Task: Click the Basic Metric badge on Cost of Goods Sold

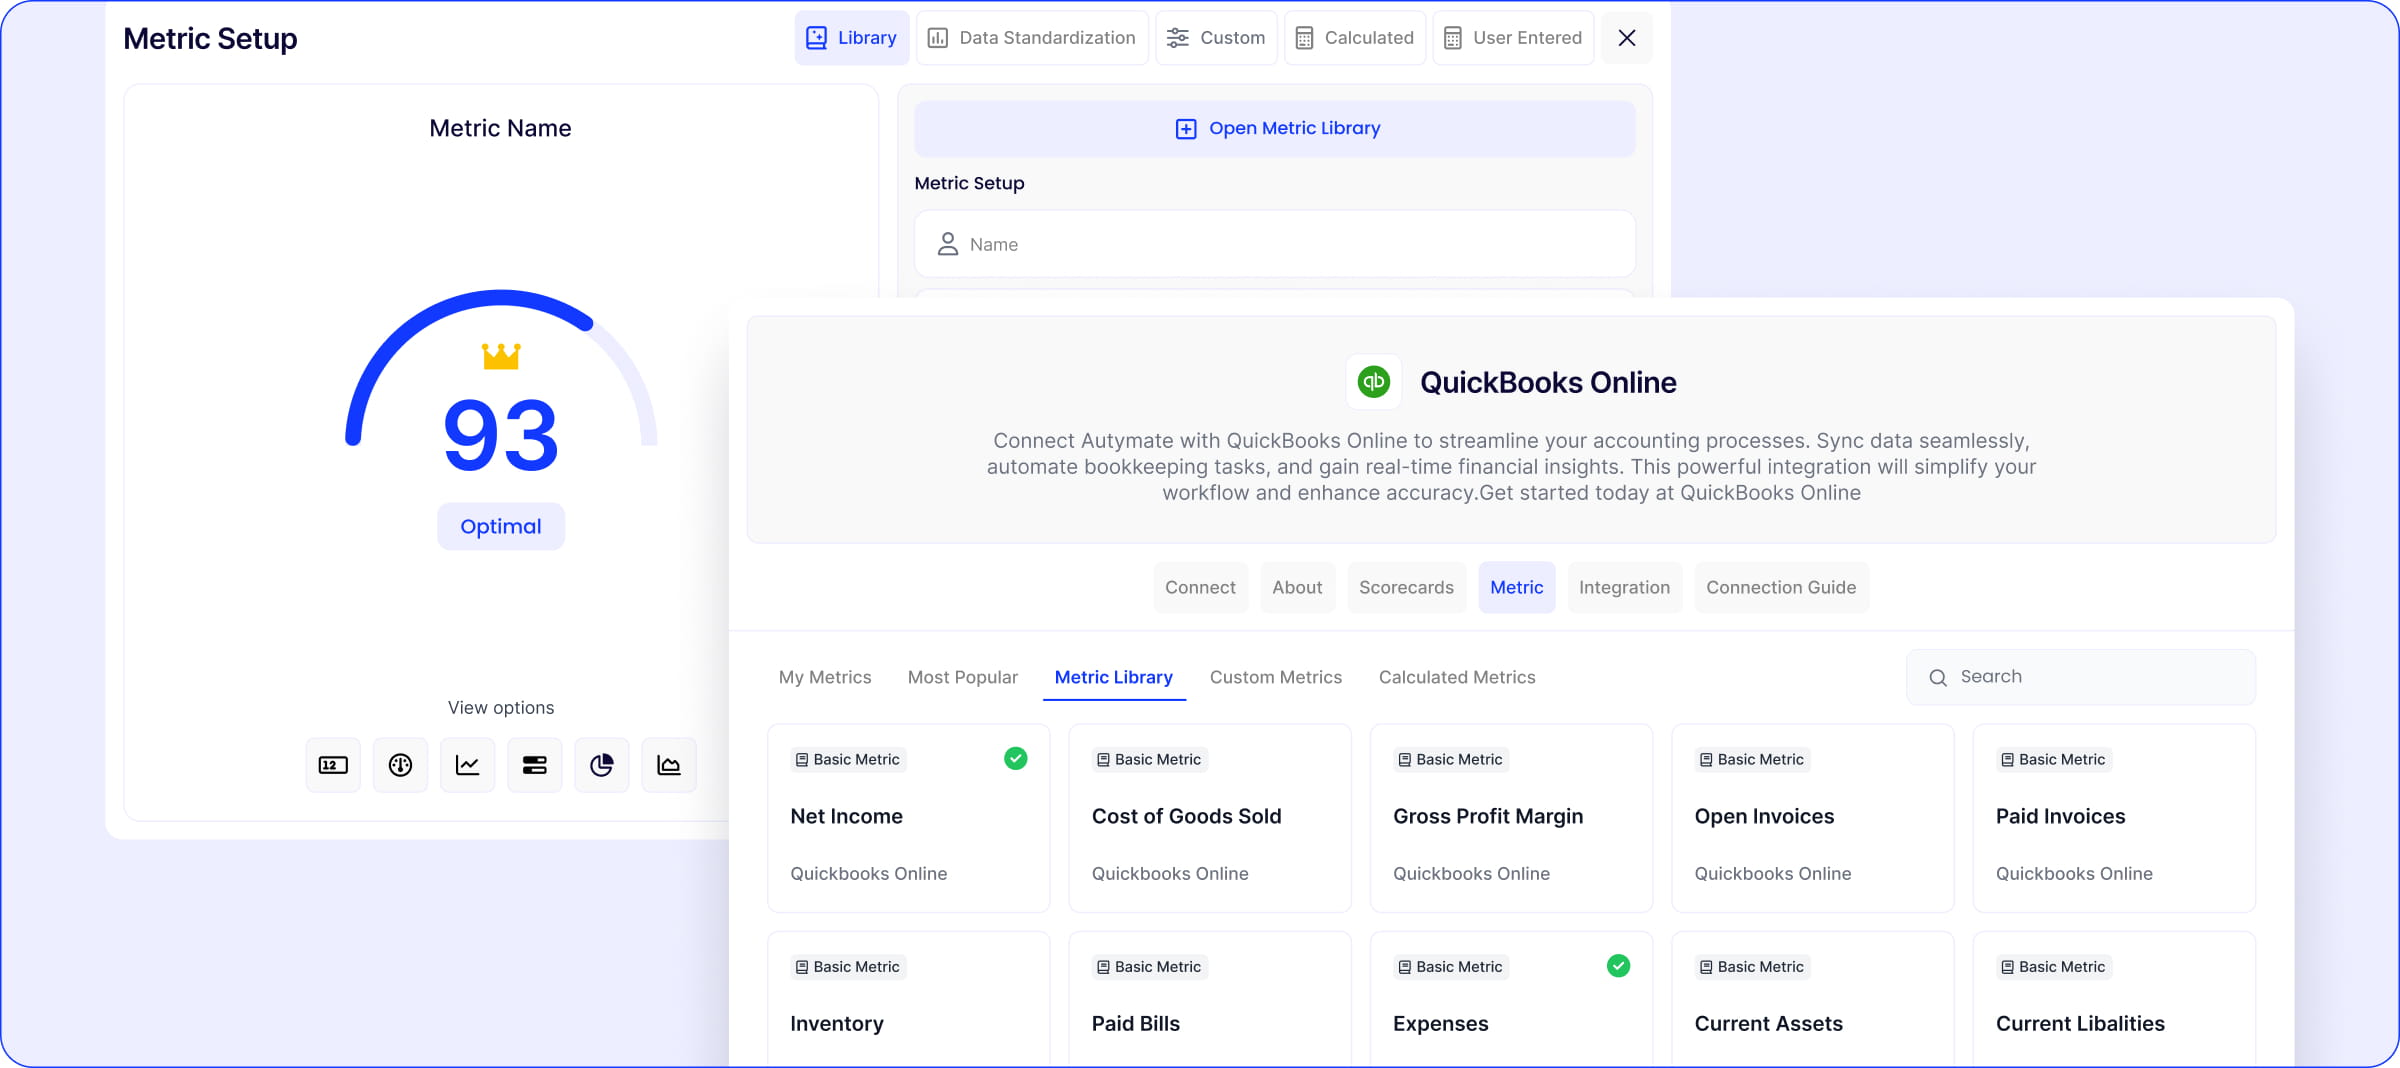Action: (x=1149, y=760)
